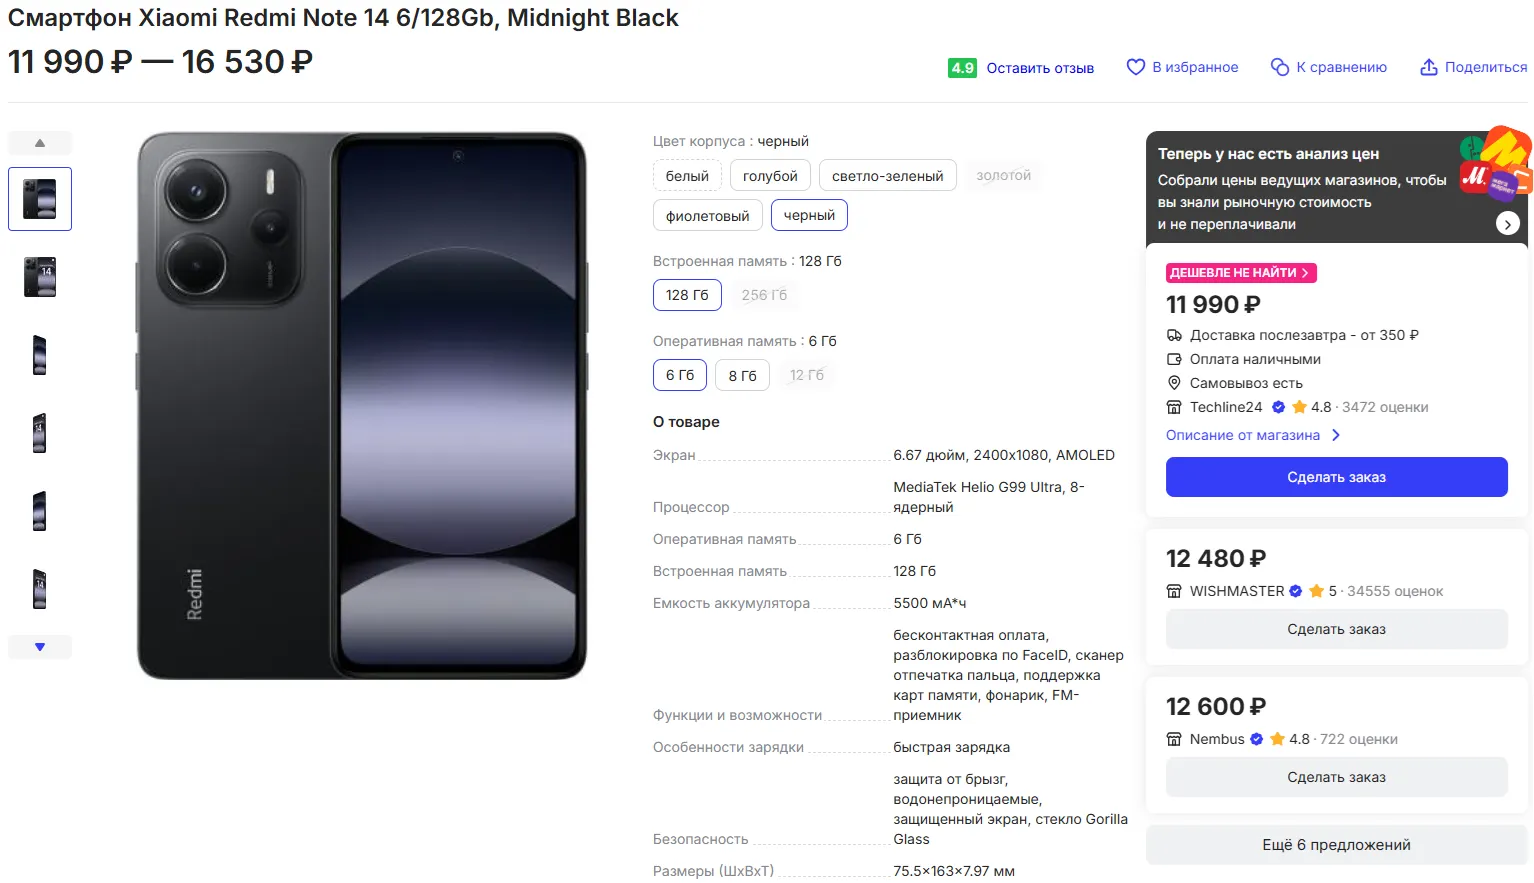1534x883 pixels.
Task: Click the green 4.9 rating badge
Action: pyautogui.click(x=962, y=68)
